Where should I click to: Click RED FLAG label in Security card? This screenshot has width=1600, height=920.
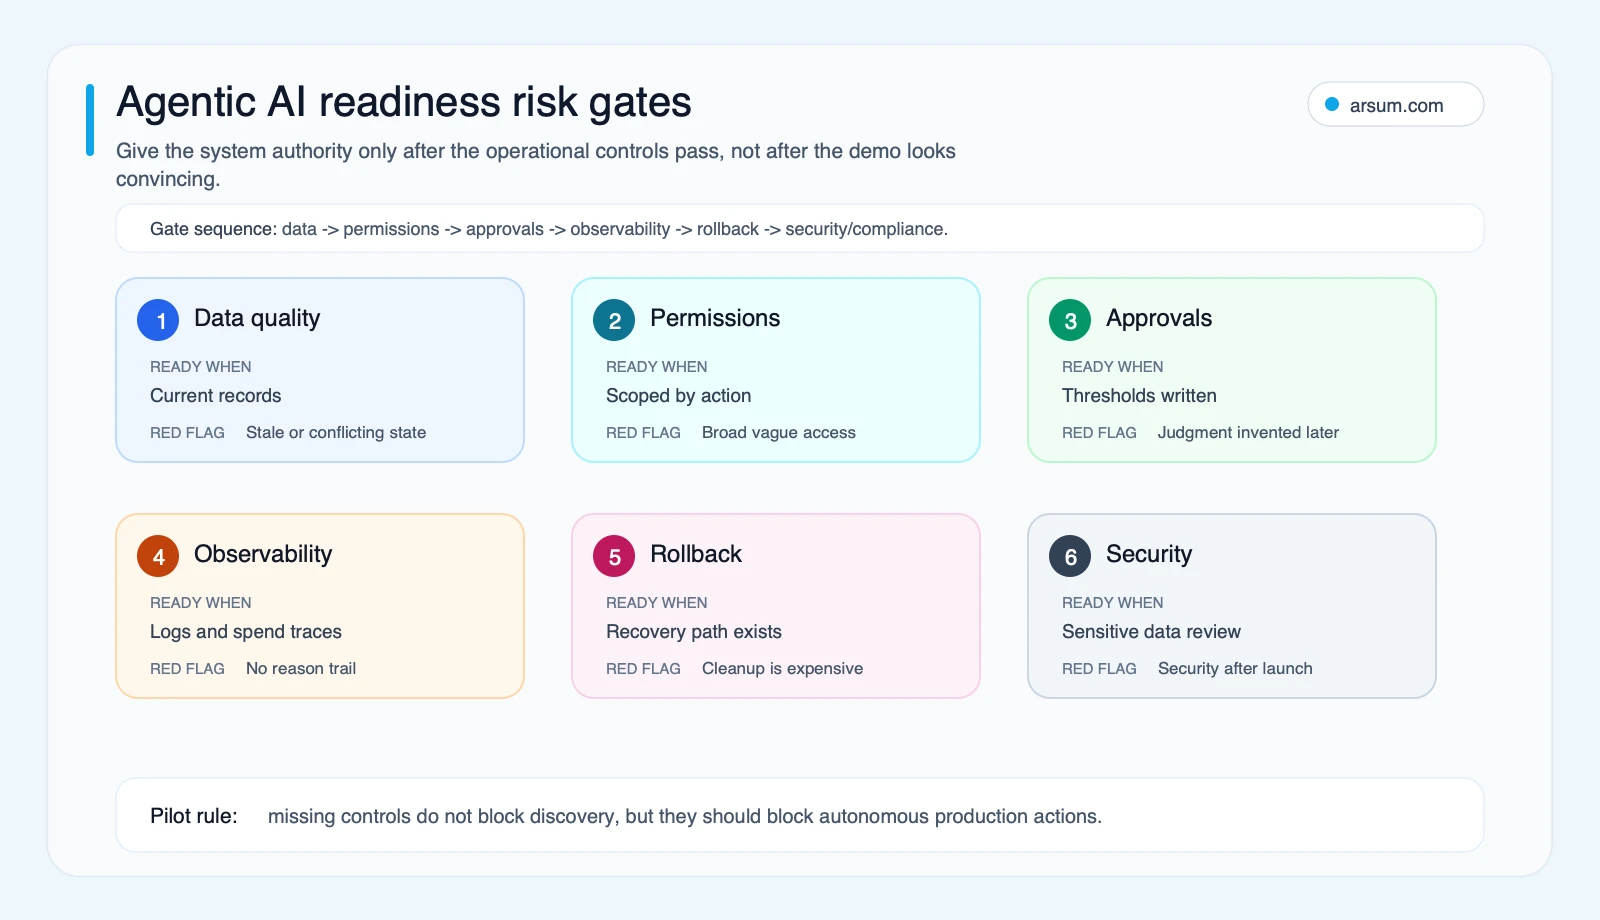pyautogui.click(x=1099, y=669)
